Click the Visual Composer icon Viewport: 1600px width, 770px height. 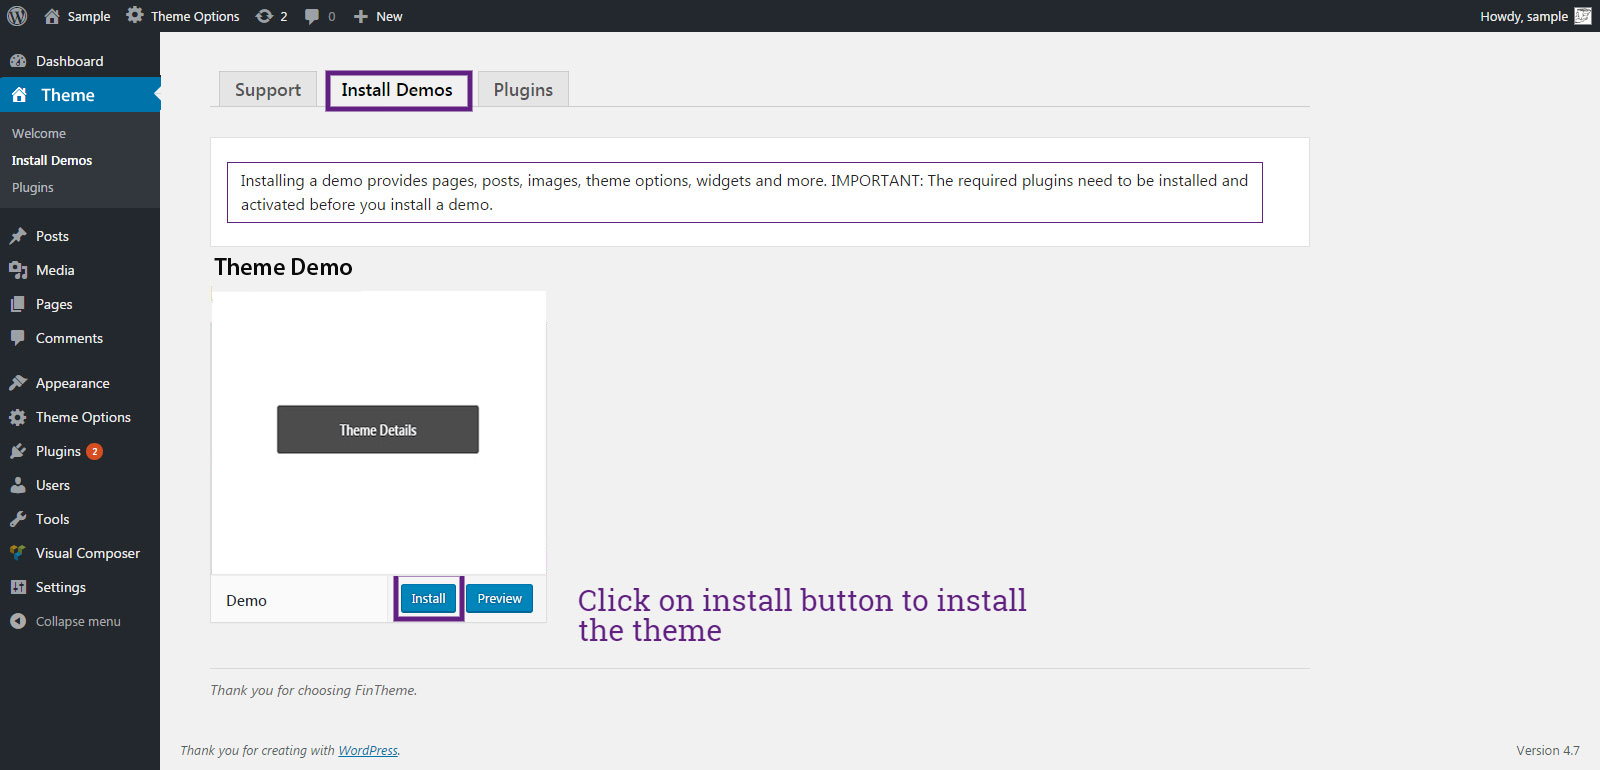[18, 553]
